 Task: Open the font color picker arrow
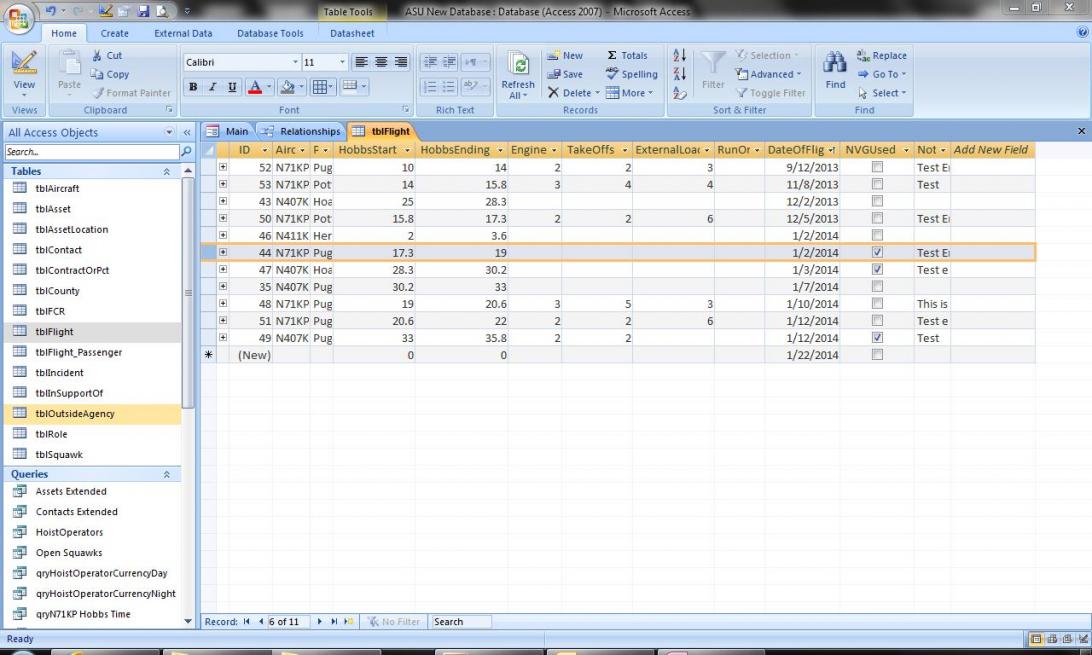(x=269, y=88)
